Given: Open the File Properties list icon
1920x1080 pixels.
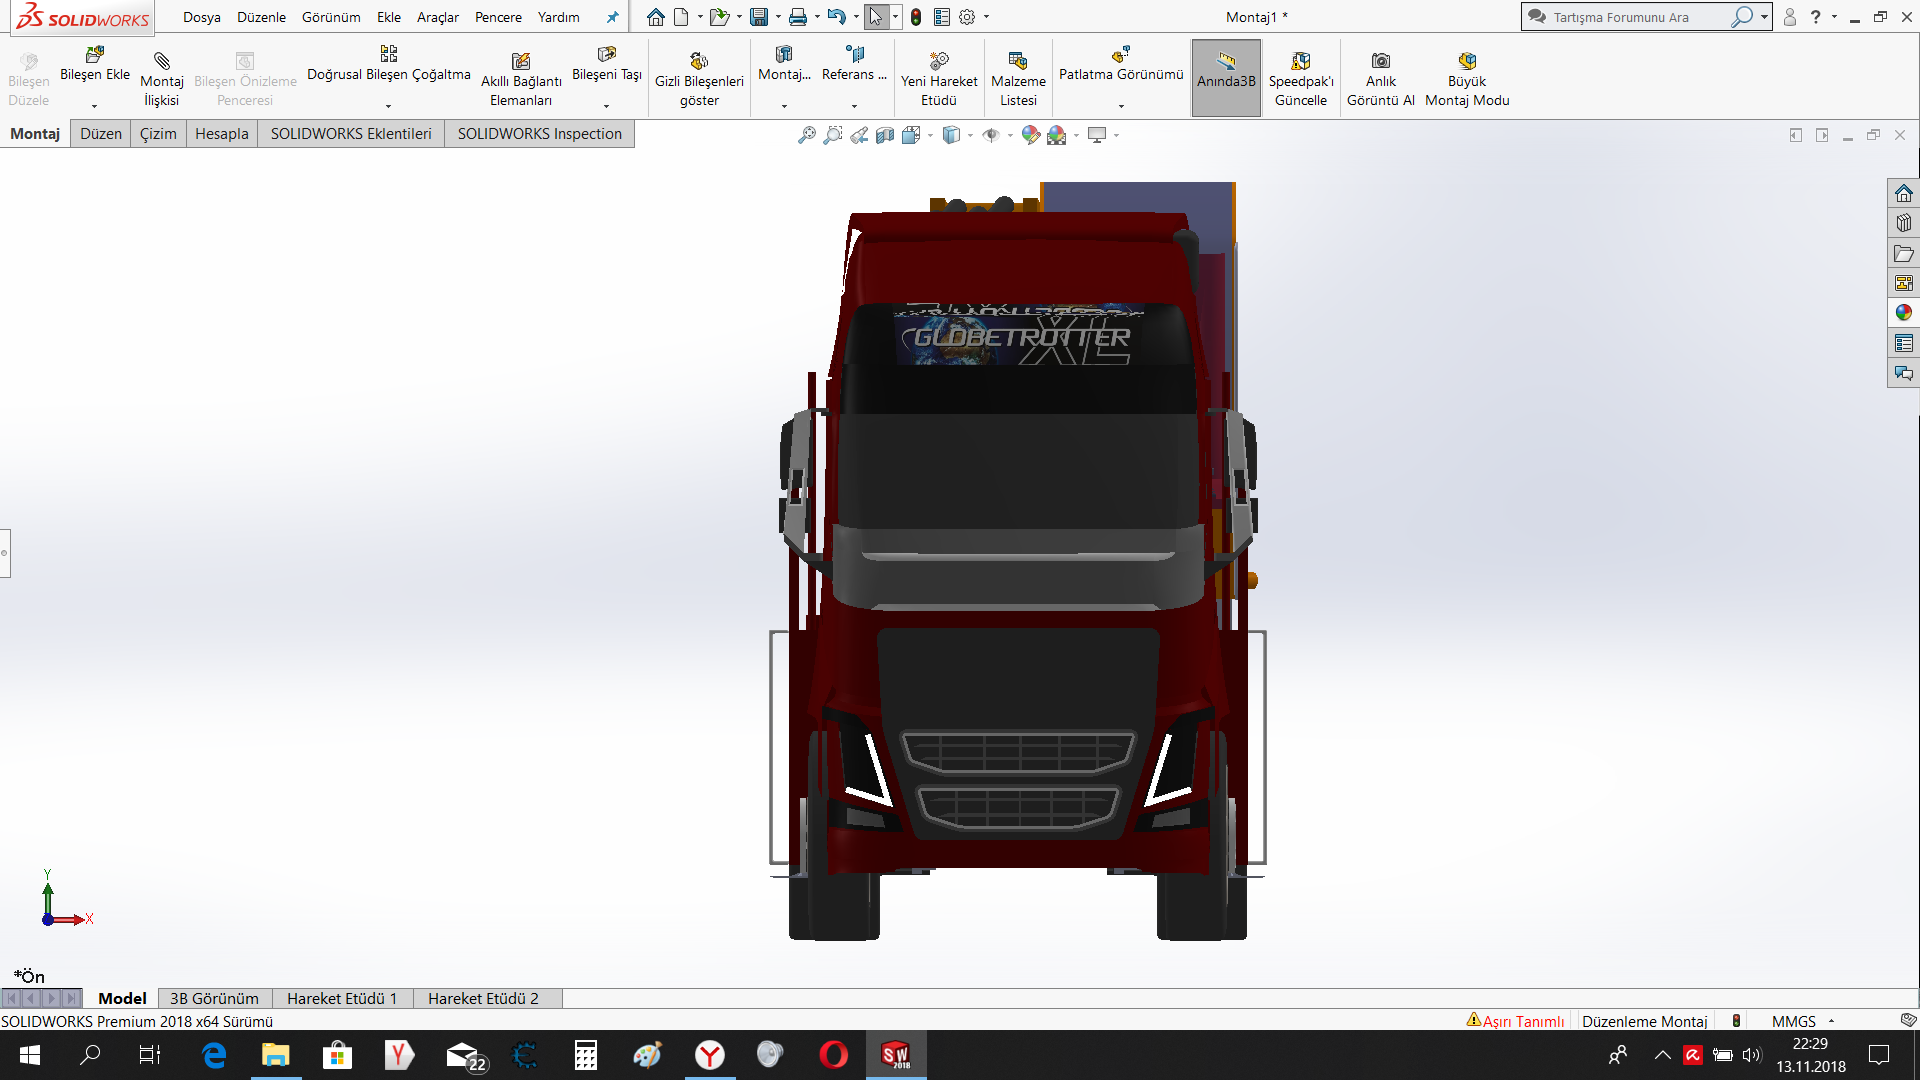Looking at the screenshot, I should 942,17.
